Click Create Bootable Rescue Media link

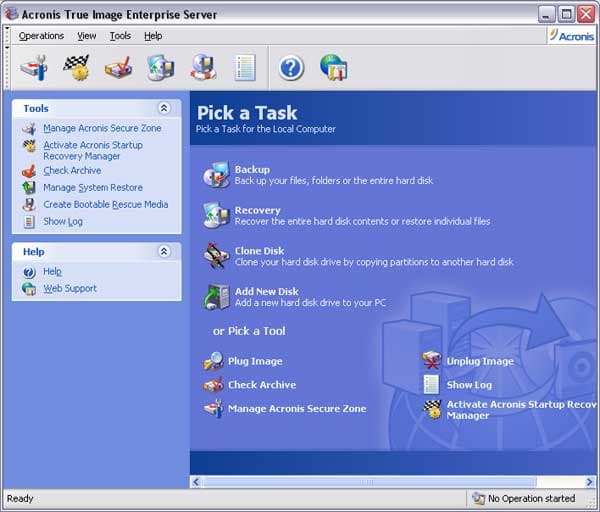[x=106, y=204]
